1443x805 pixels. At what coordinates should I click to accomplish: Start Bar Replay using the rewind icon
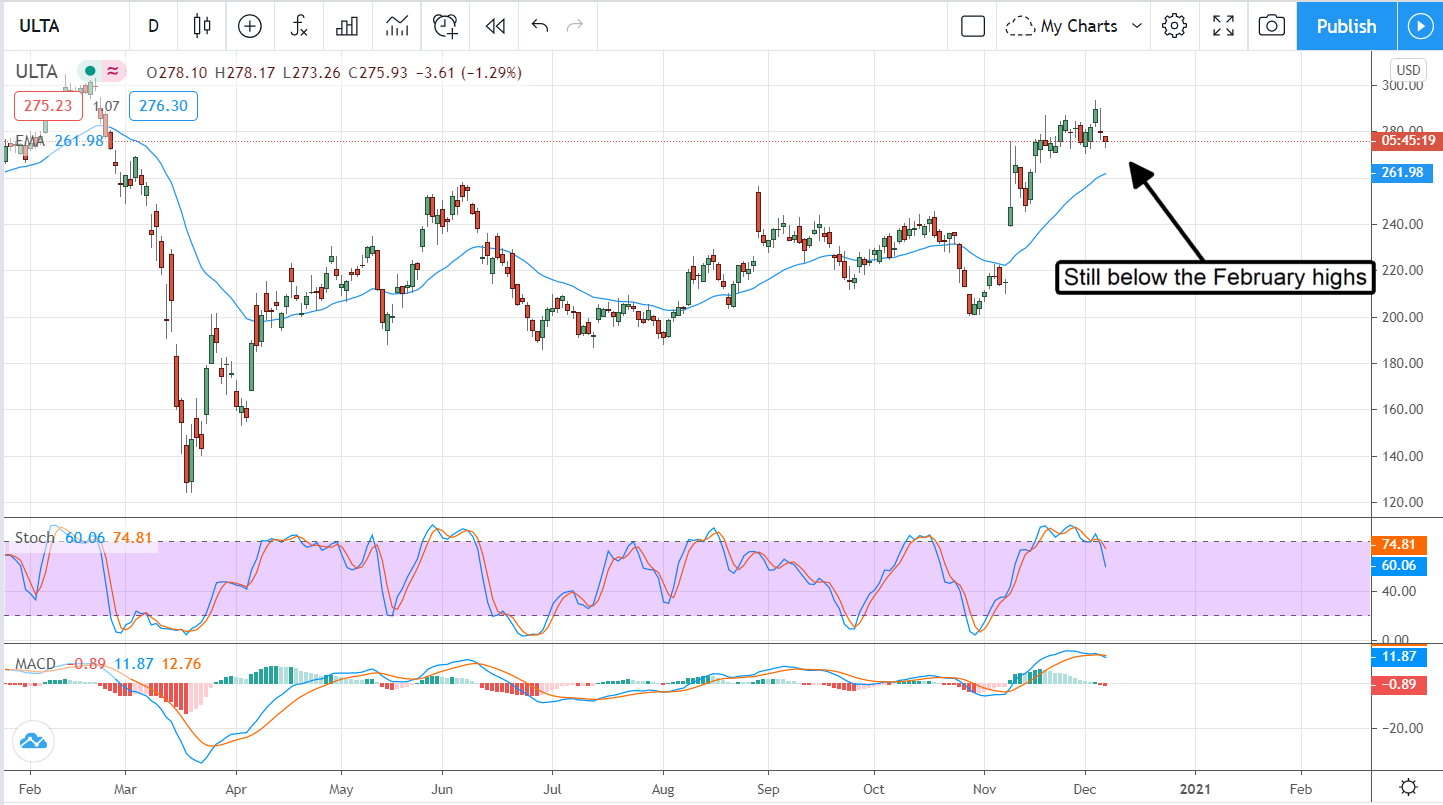coord(494,26)
